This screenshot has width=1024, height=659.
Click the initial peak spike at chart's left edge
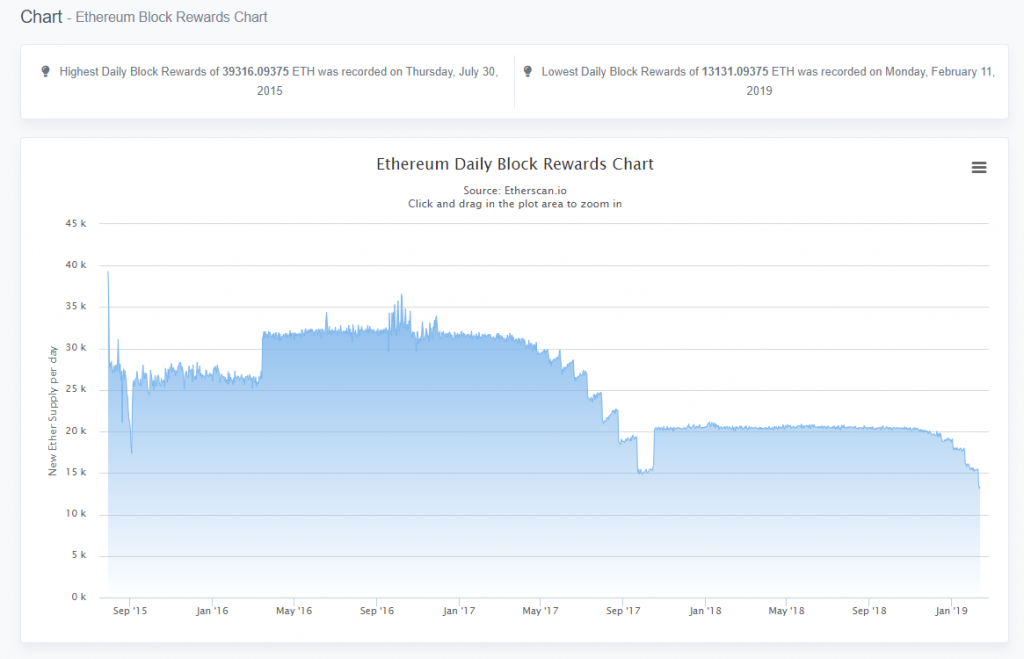coord(108,275)
